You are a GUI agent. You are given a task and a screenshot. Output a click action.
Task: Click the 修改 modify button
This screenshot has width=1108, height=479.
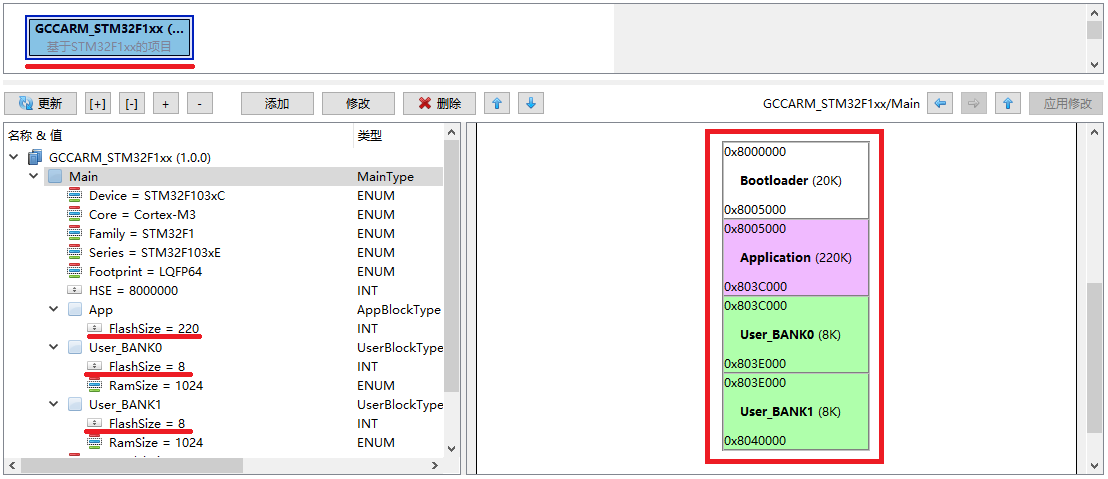point(358,104)
